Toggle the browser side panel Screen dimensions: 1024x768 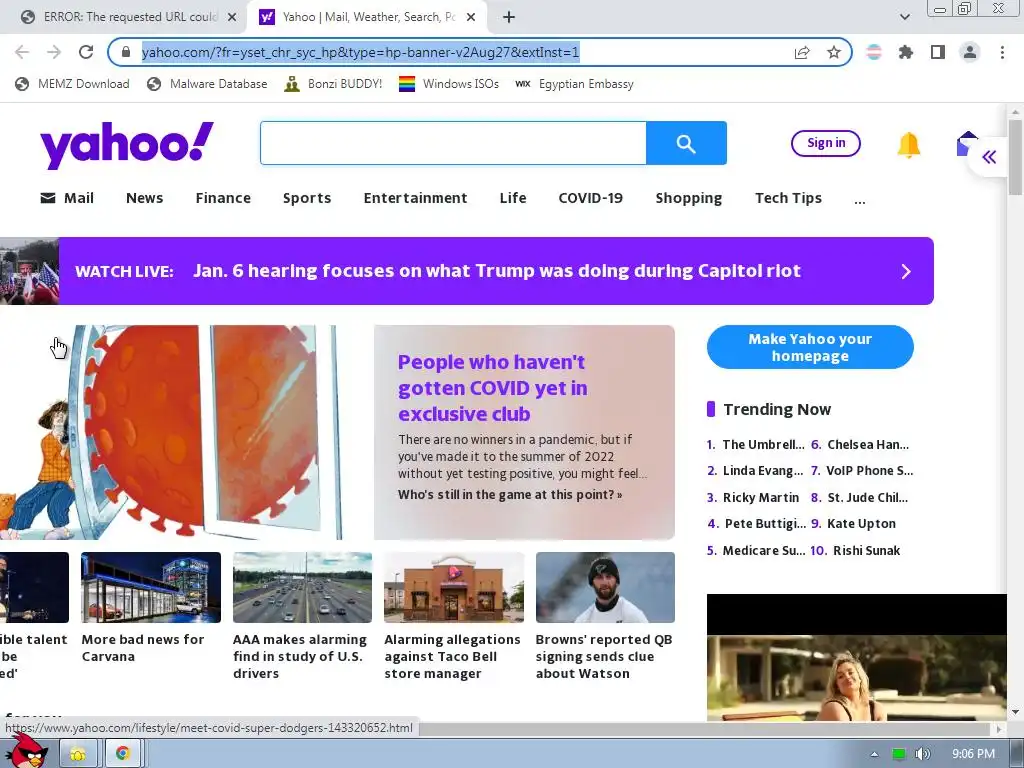(x=938, y=52)
